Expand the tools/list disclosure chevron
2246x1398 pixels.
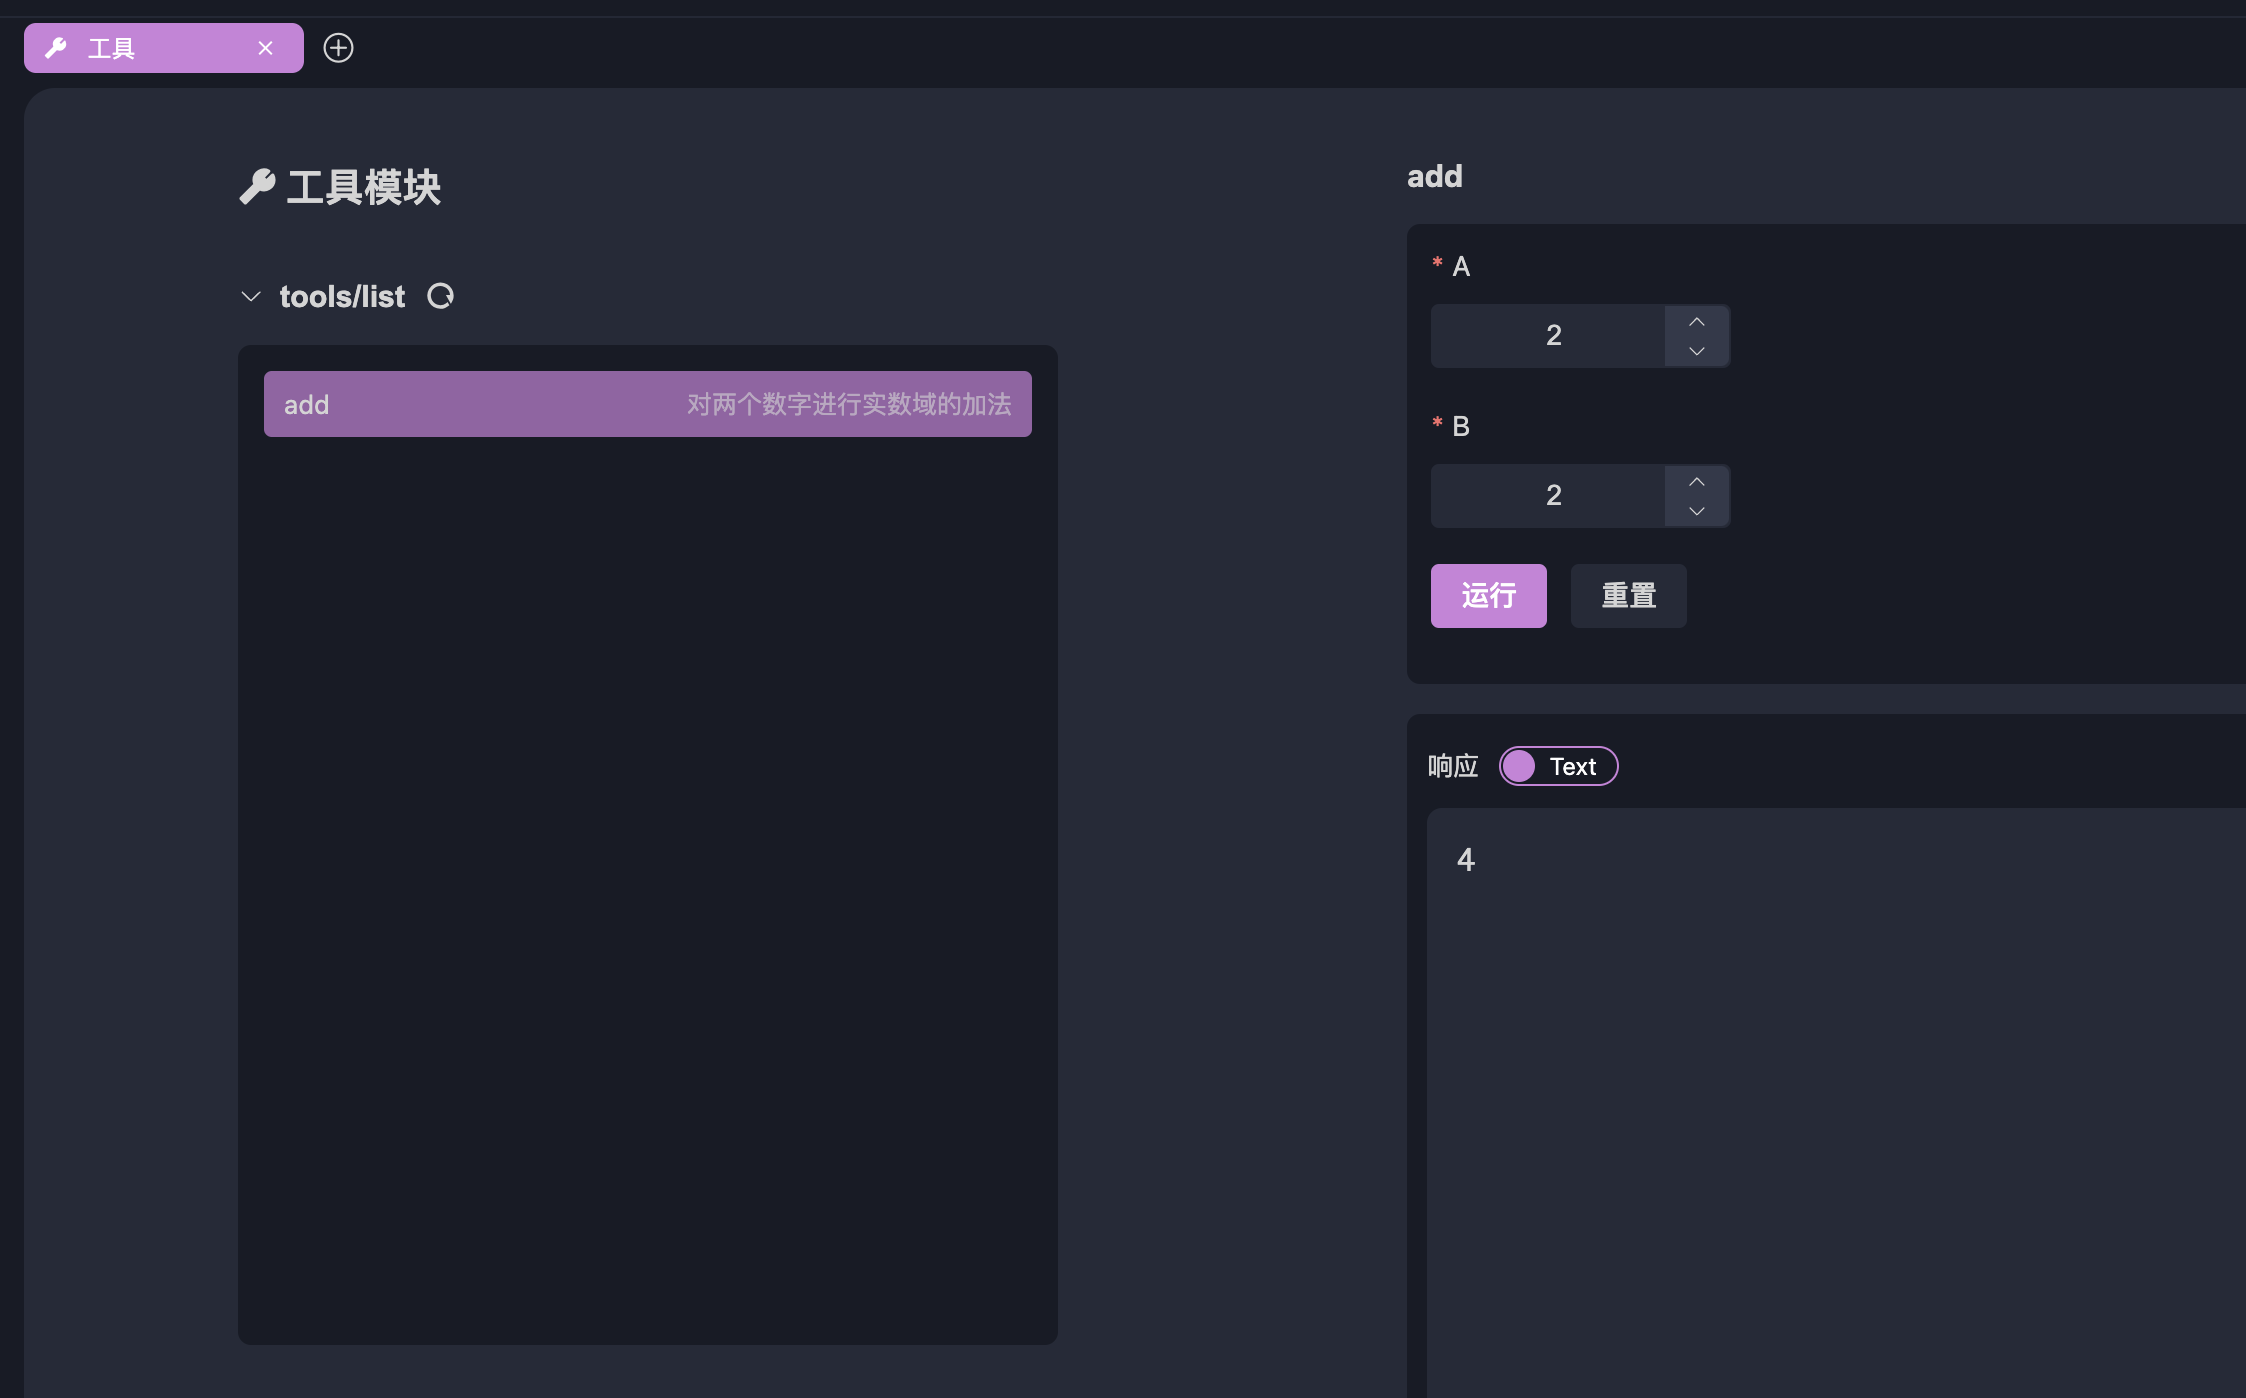[251, 296]
